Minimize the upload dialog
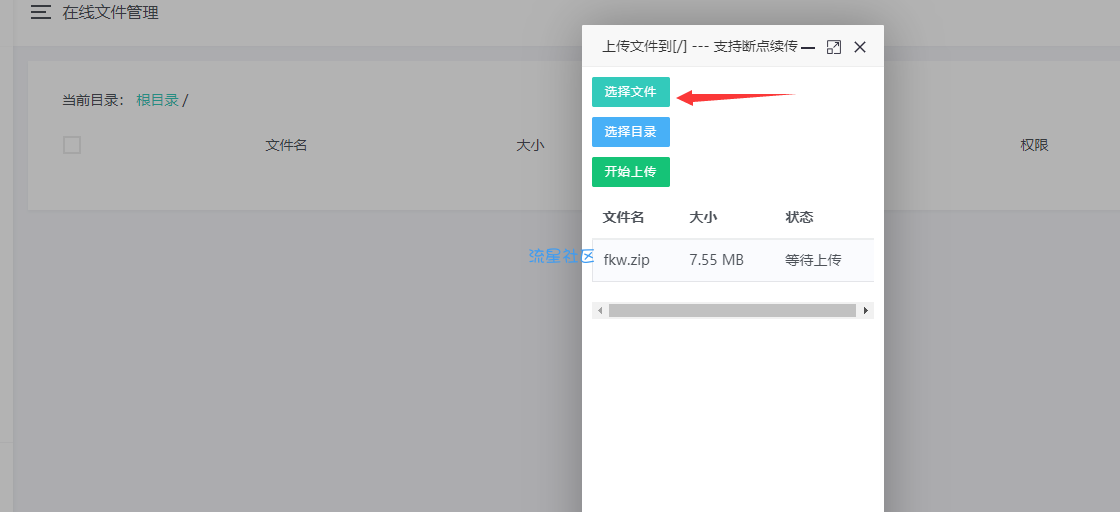1120x512 pixels. pos(808,47)
